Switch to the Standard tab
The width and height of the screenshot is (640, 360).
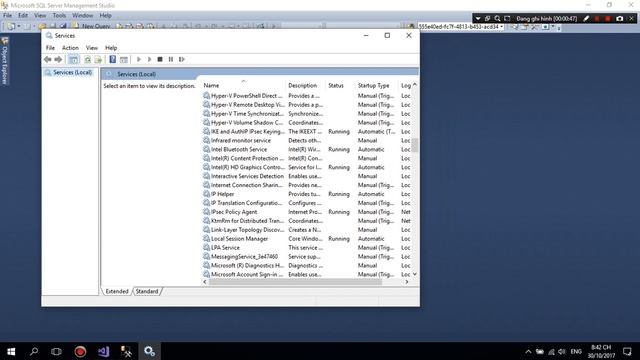[x=147, y=291]
